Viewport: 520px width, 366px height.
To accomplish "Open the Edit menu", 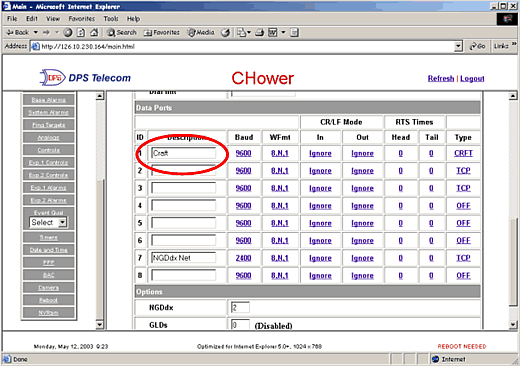I will click(32, 19).
